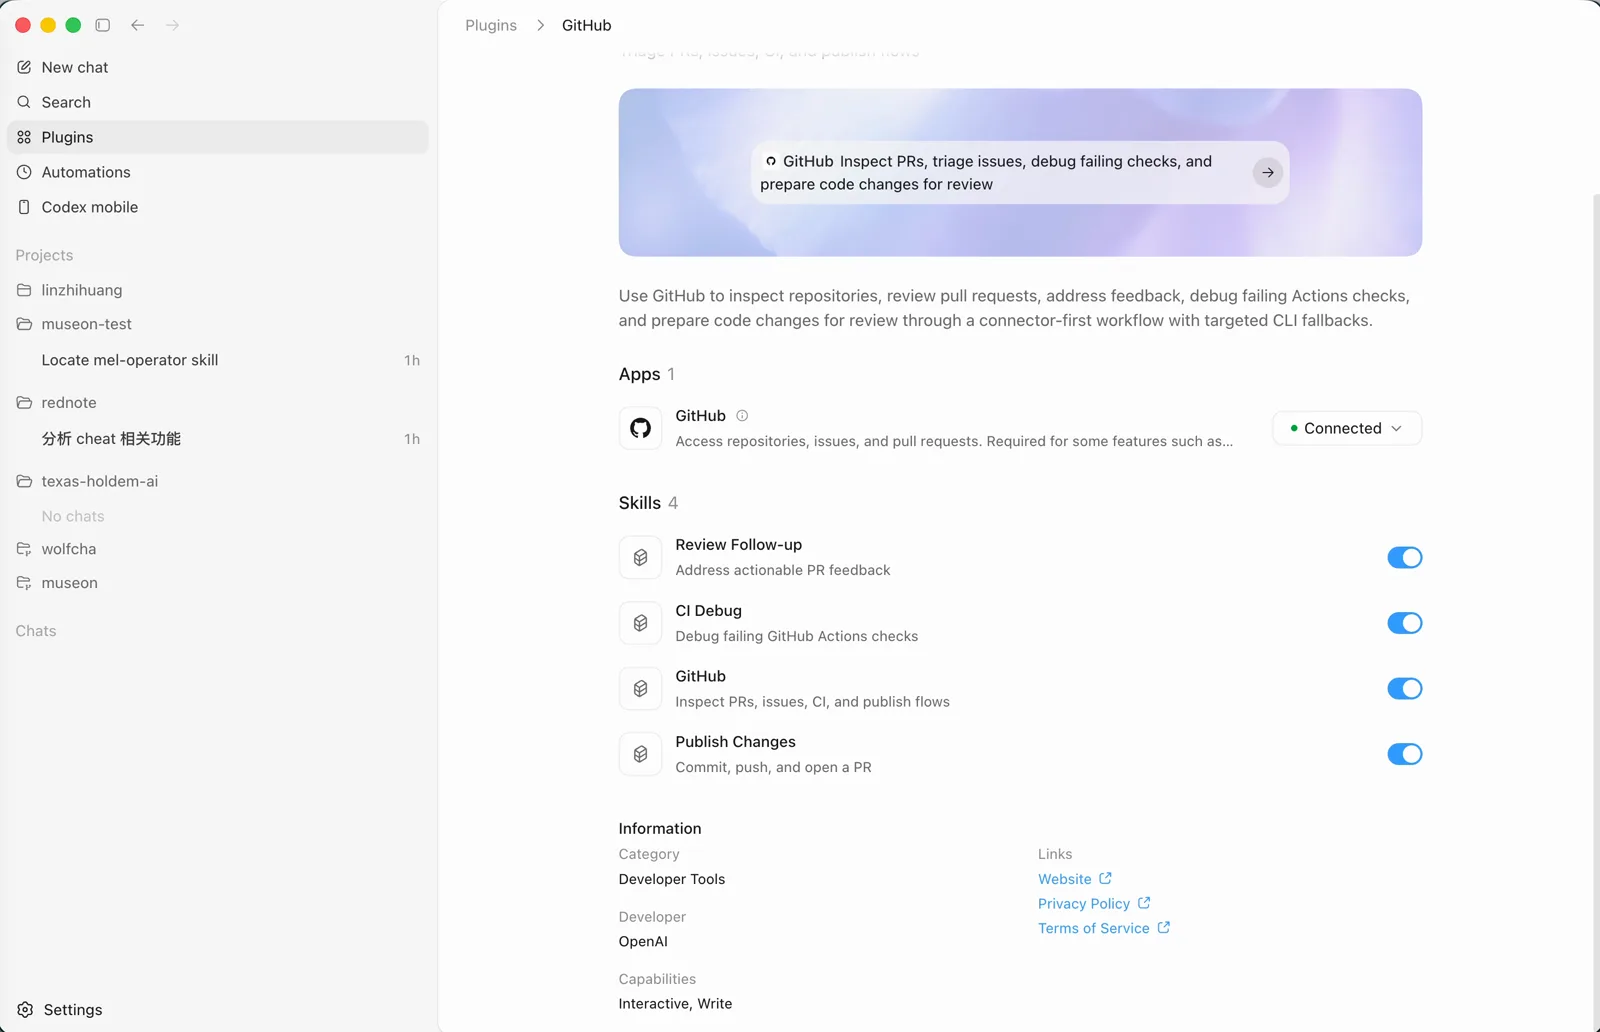This screenshot has height=1032, width=1600.
Task: Click the "Chats" section label
Action: coord(36,631)
